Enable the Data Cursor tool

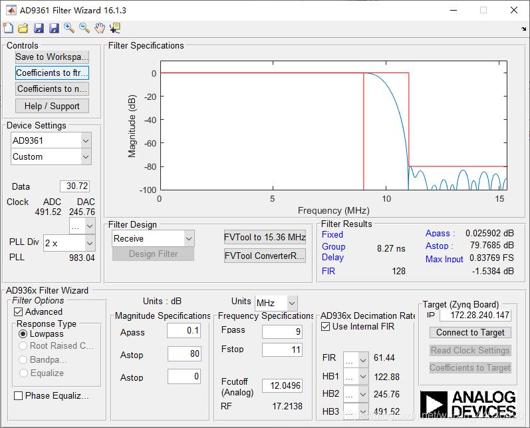coord(115,28)
